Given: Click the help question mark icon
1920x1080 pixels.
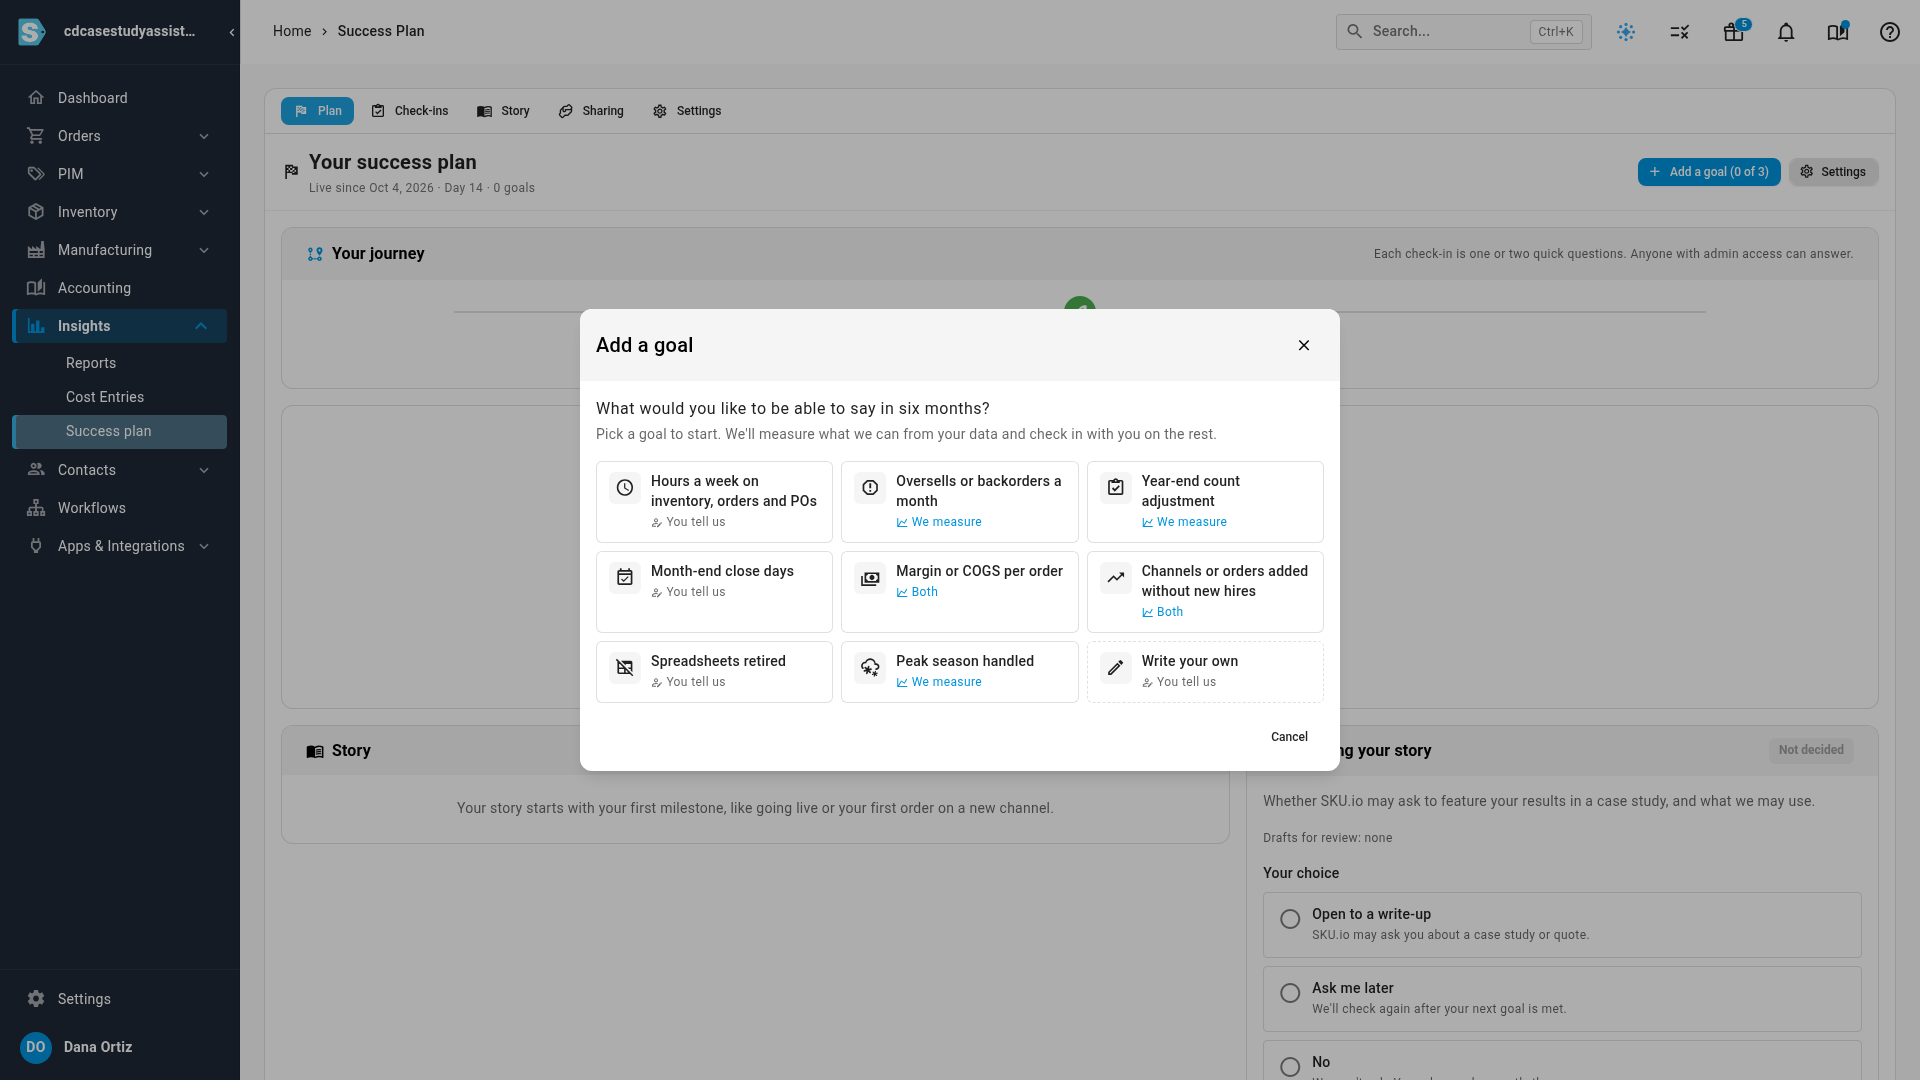Looking at the screenshot, I should [x=1890, y=32].
